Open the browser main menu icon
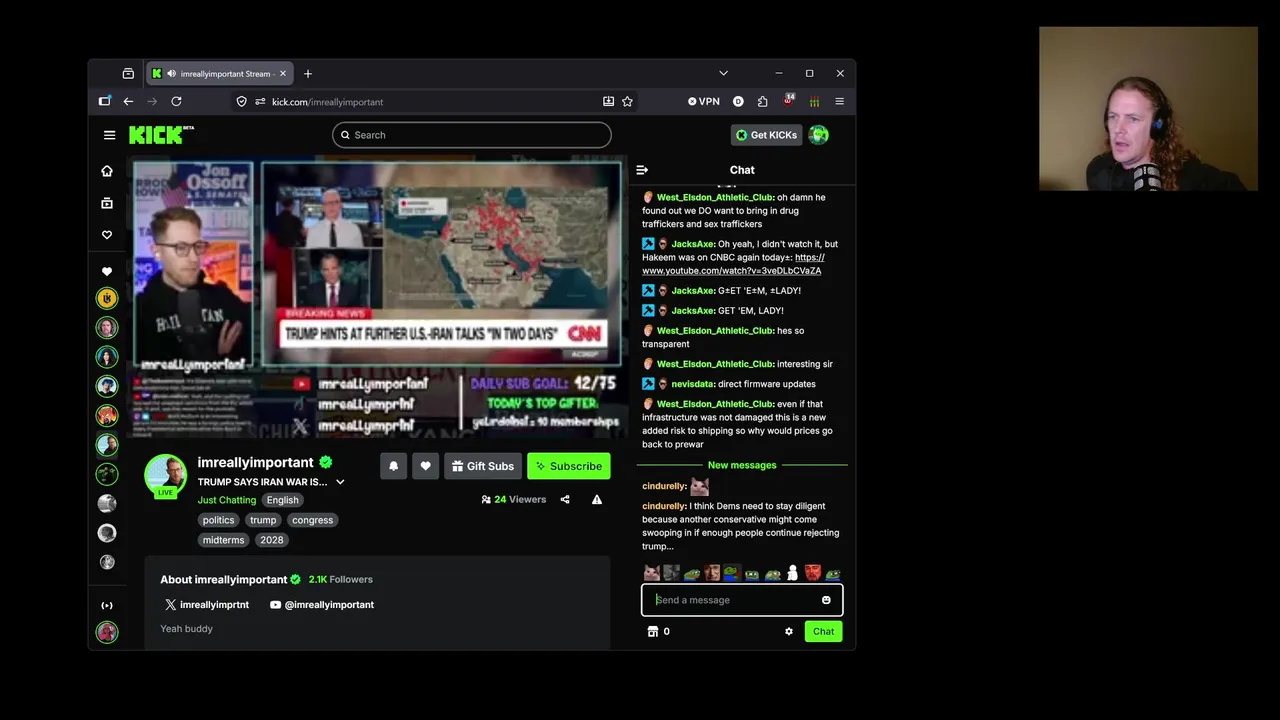The width and height of the screenshot is (1280, 720). point(840,101)
